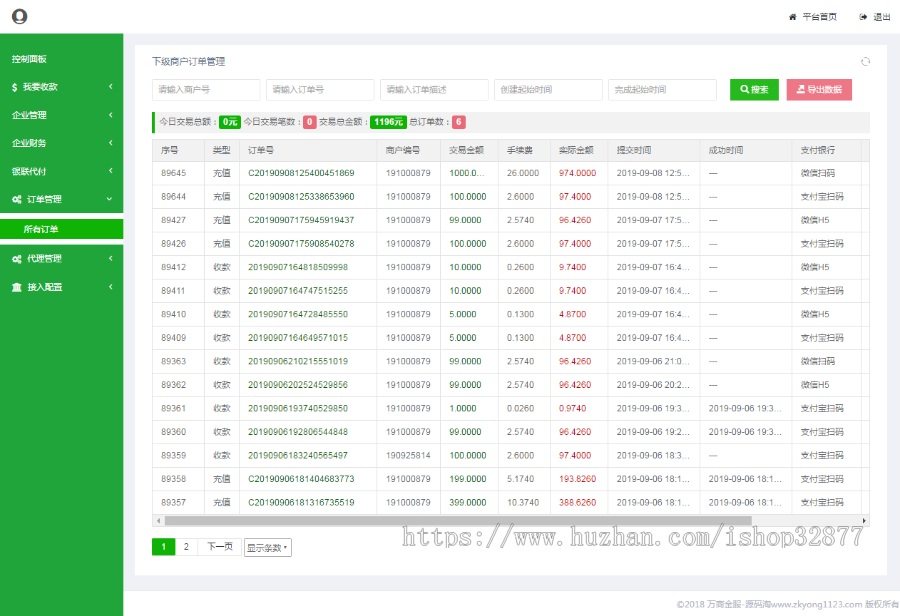Focus the 请输入订单描述 input field
900x616 pixels.
pos(434,90)
